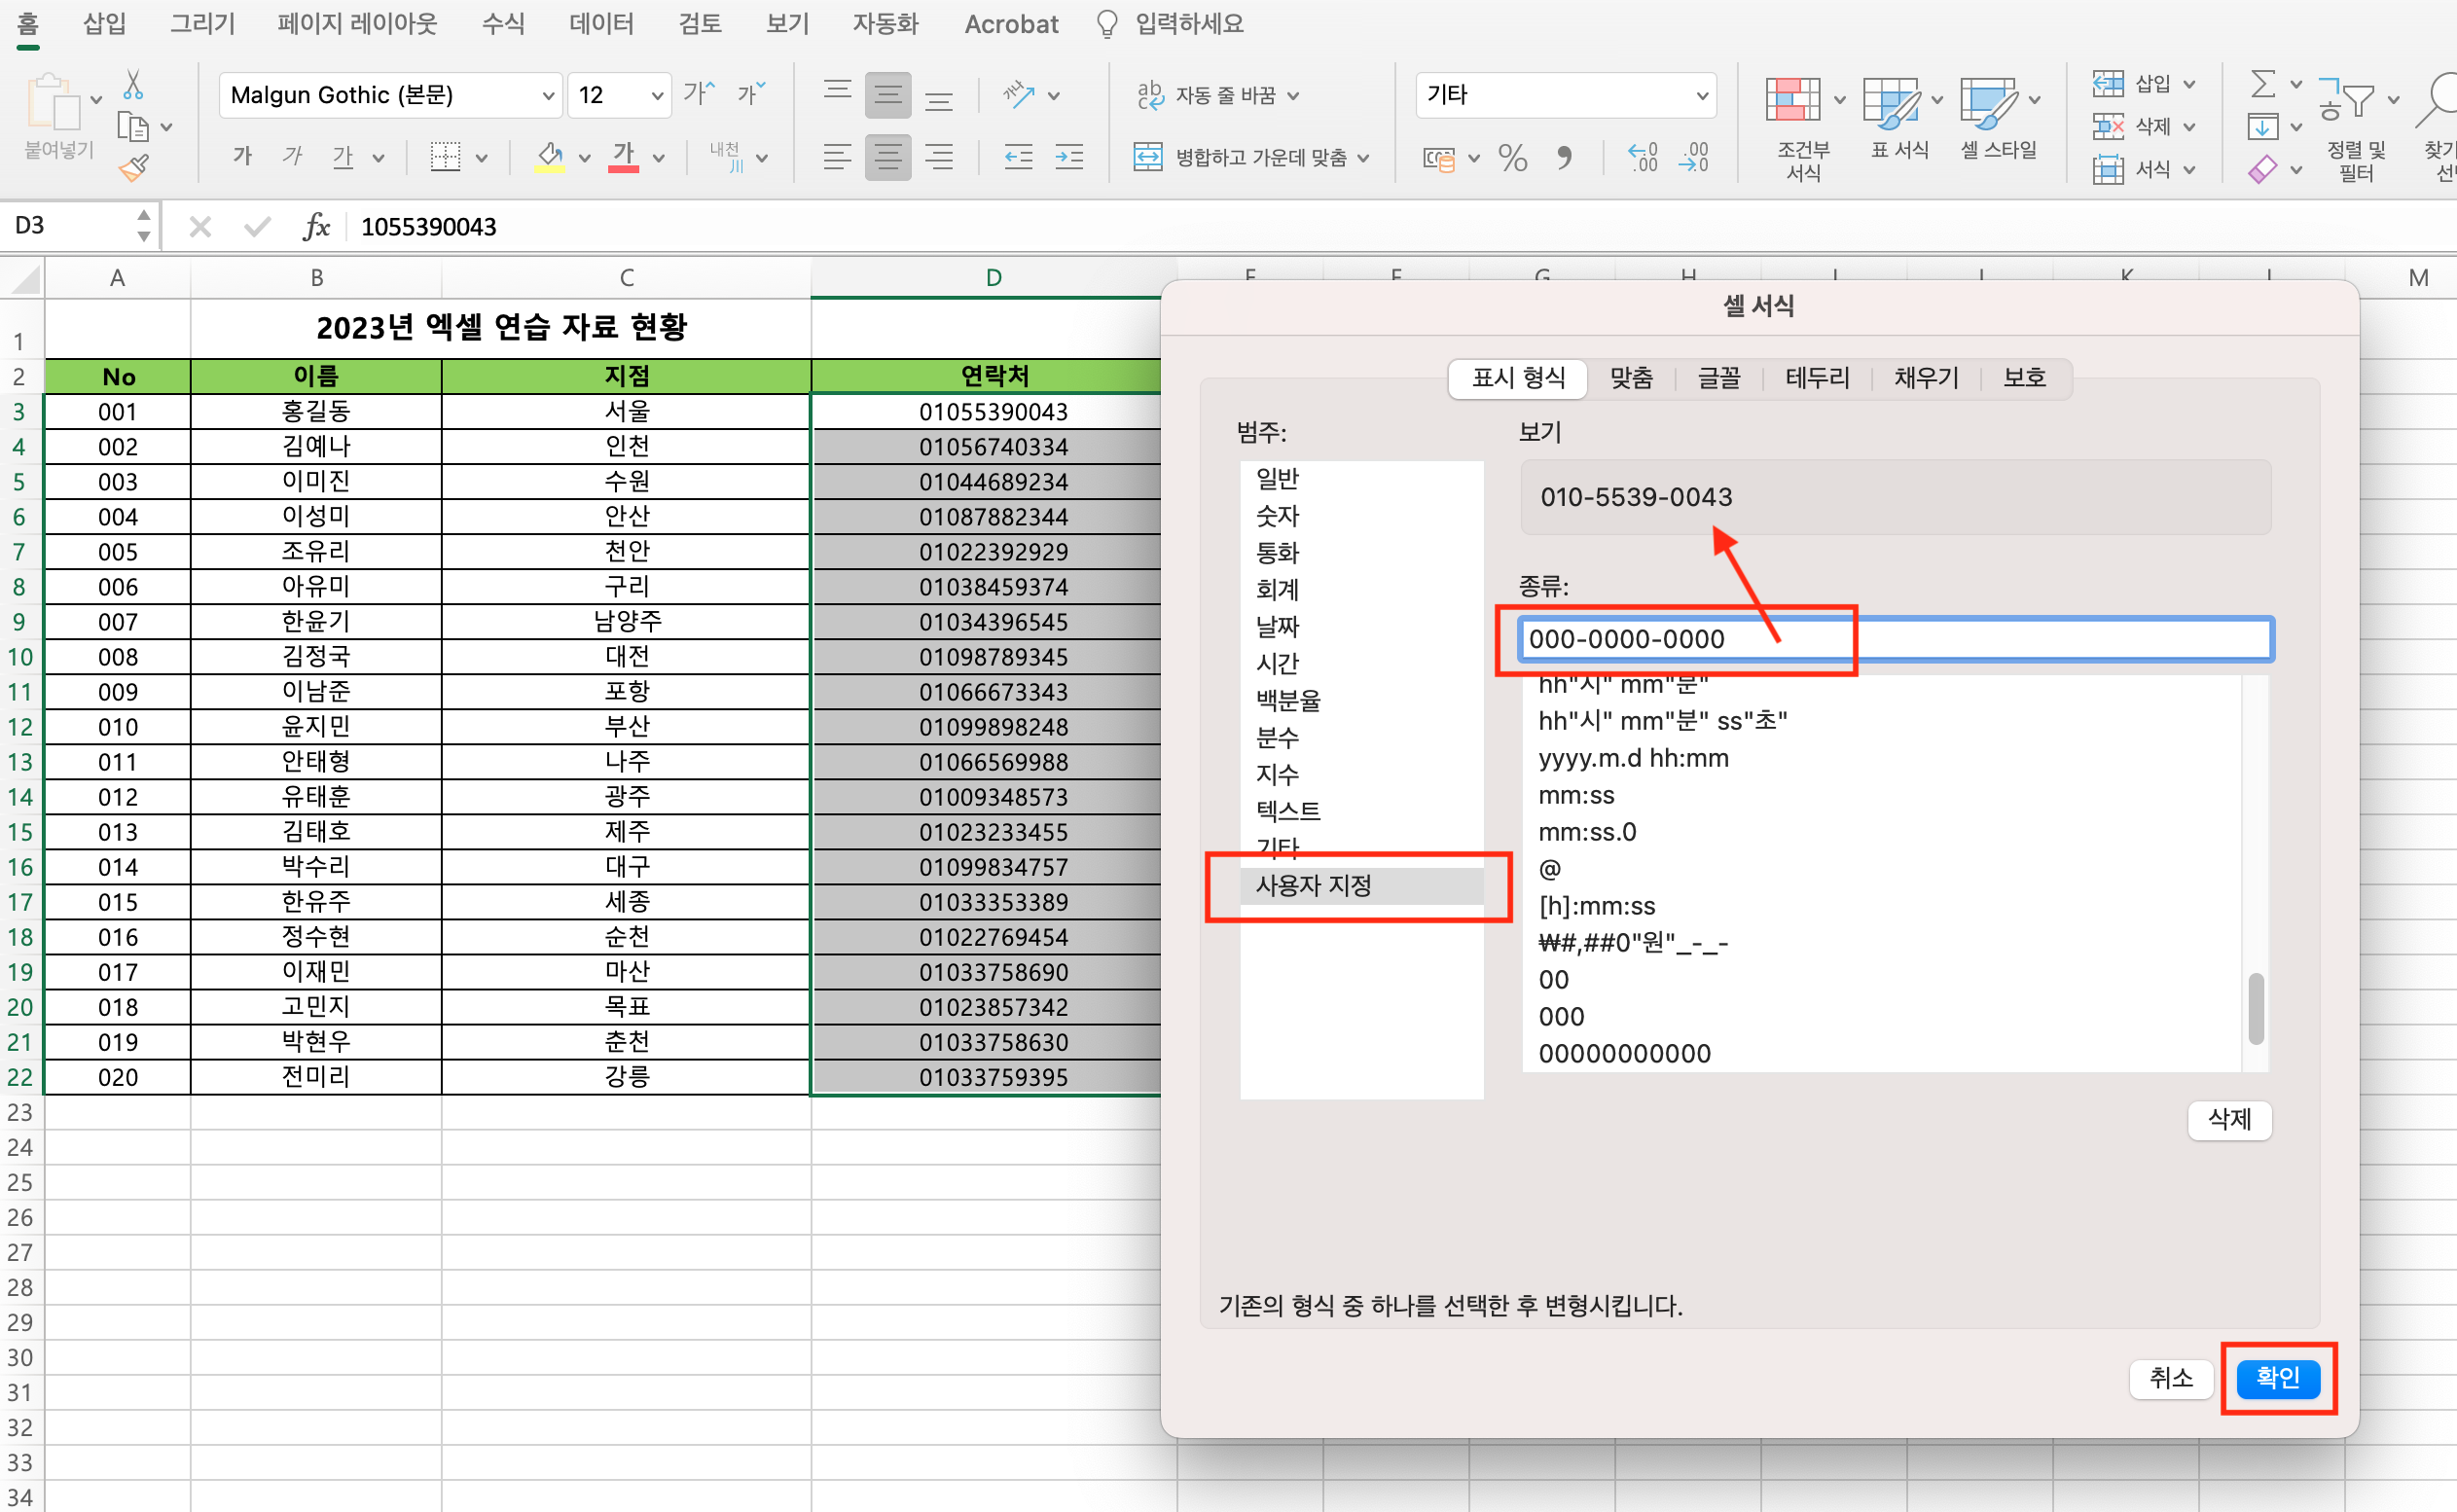
Task: Click the clear eraser icon
Action: (x=2262, y=169)
